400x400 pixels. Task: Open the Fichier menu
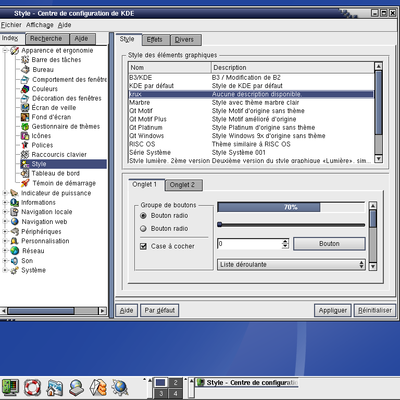11,25
